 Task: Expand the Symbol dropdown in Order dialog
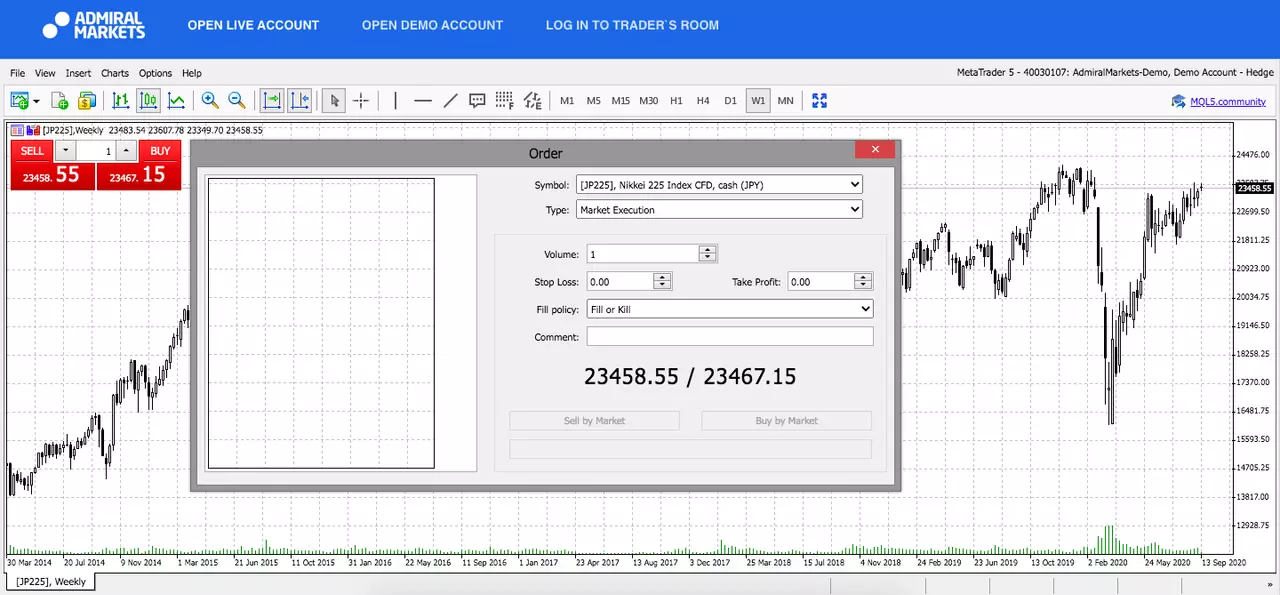coord(719,184)
